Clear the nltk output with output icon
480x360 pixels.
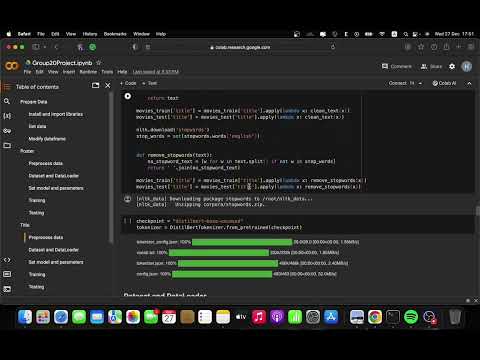tap(128, 199)
